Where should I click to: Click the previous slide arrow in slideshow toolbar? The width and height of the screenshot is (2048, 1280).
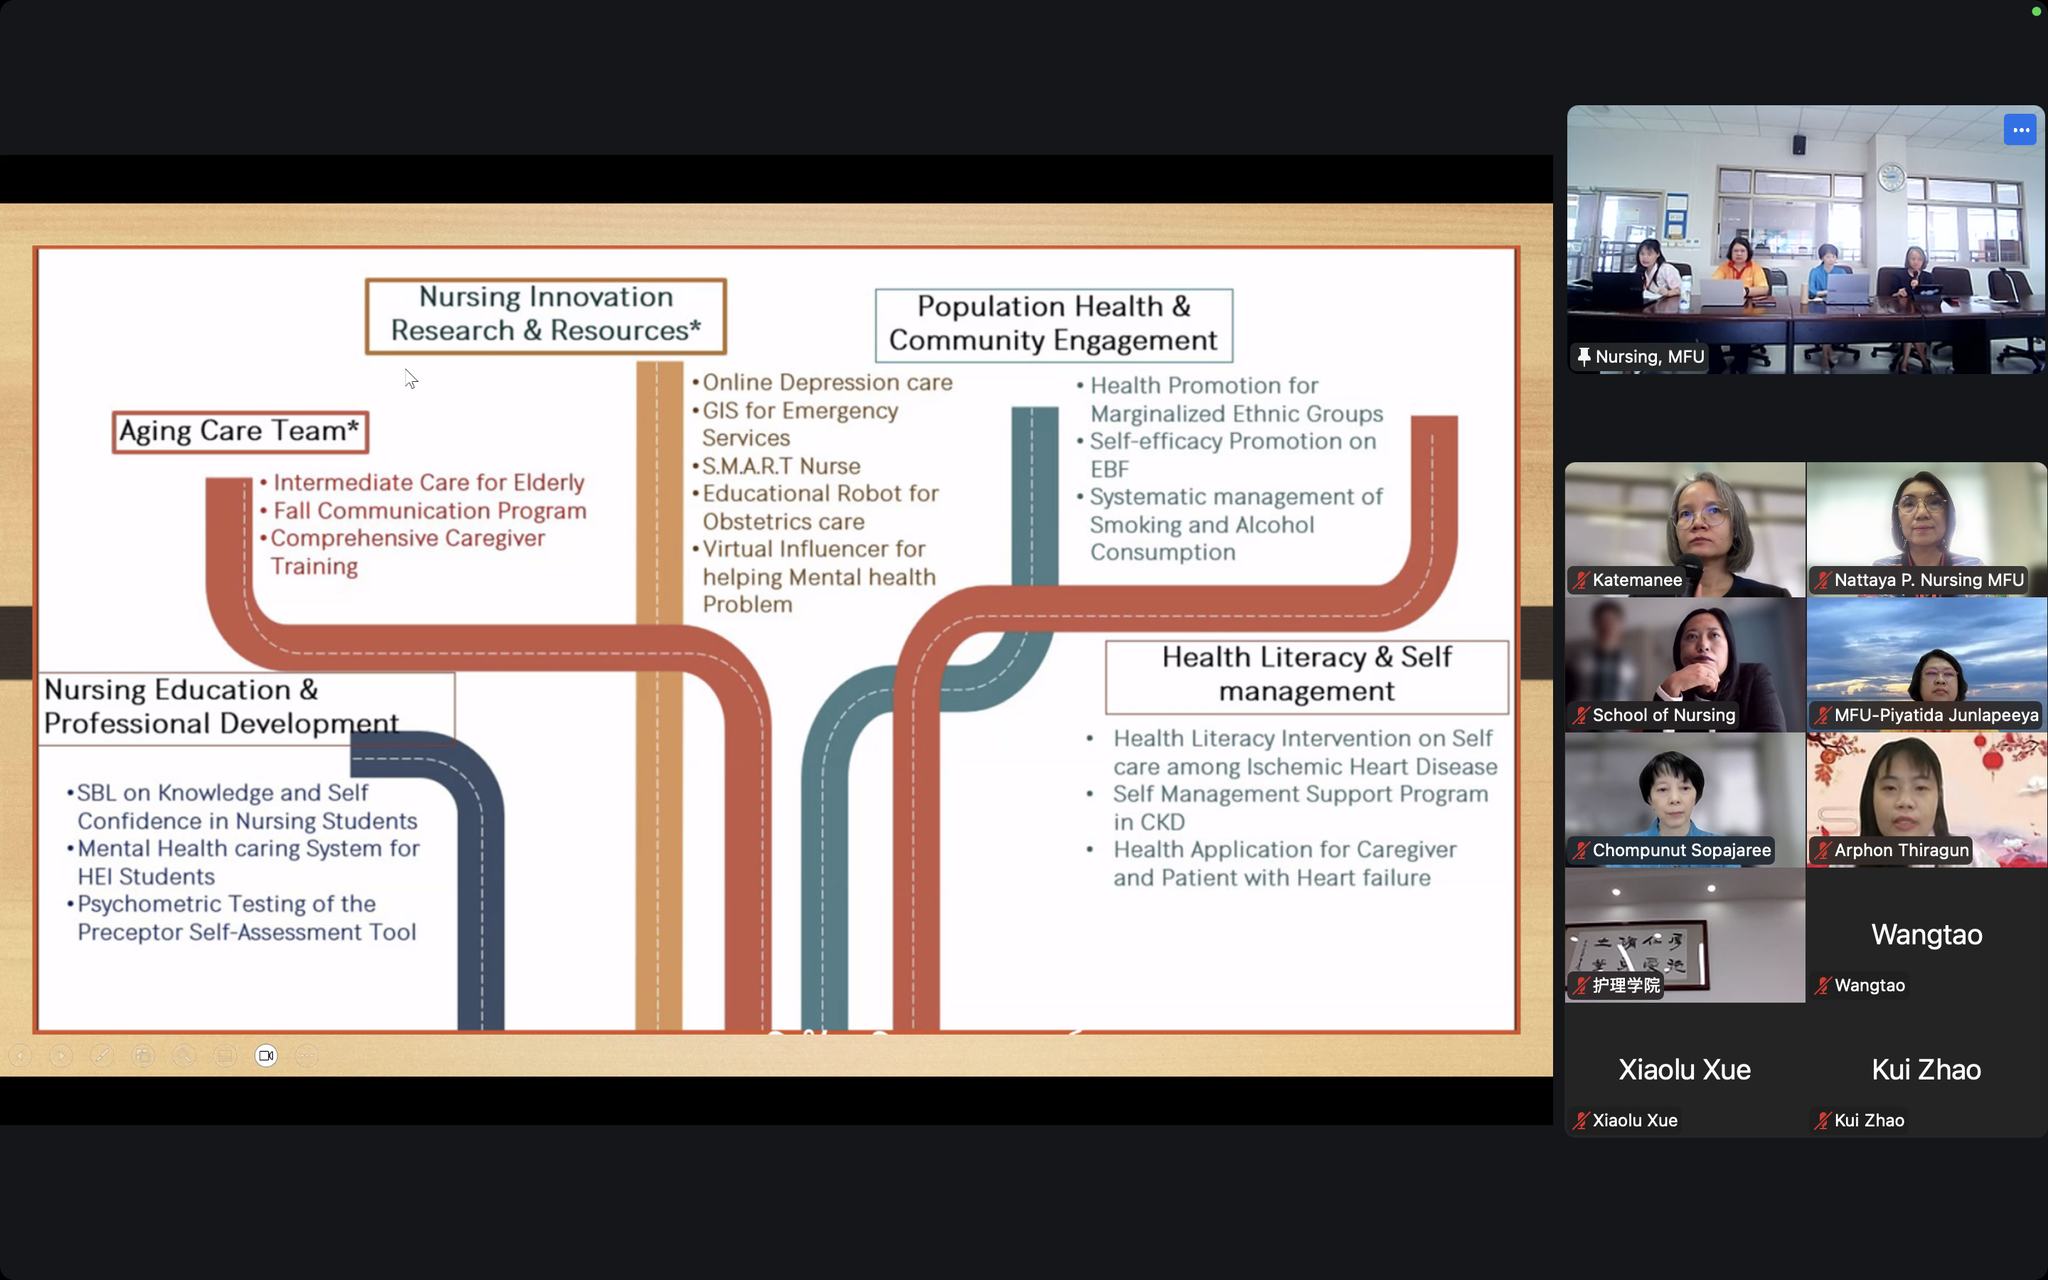[x=20, y=1055]
